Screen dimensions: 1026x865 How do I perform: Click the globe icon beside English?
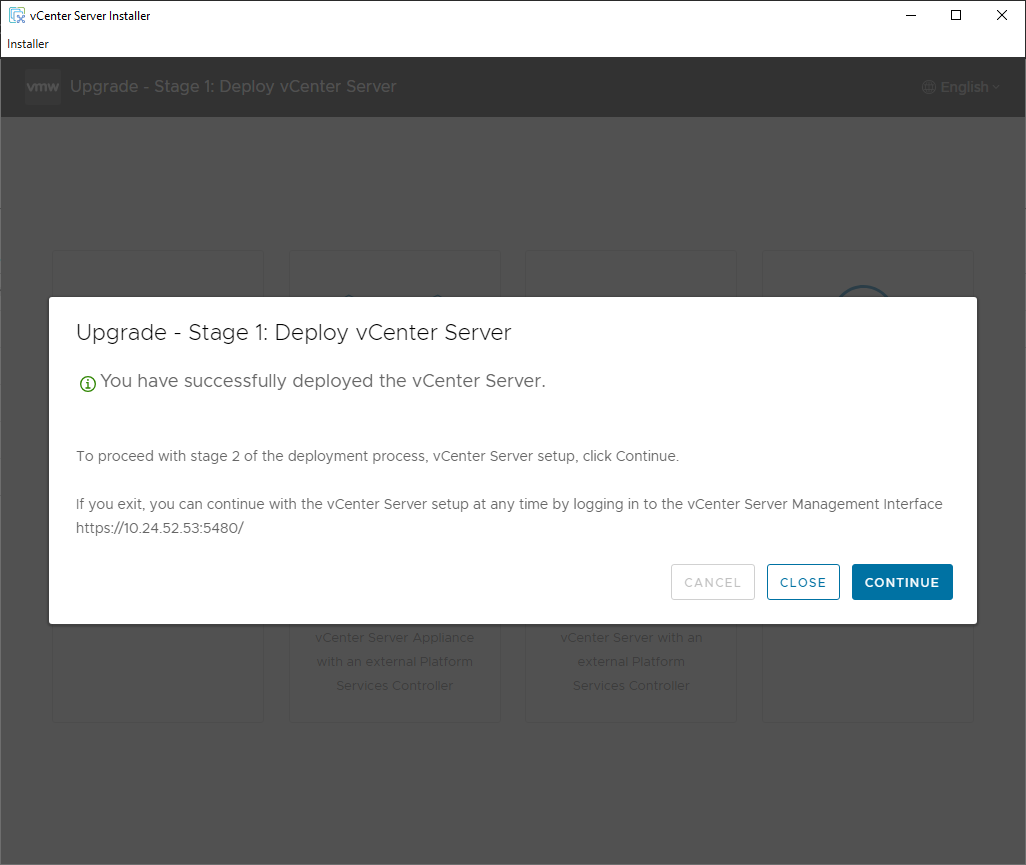pyautogui.click(x=929, y=87)
